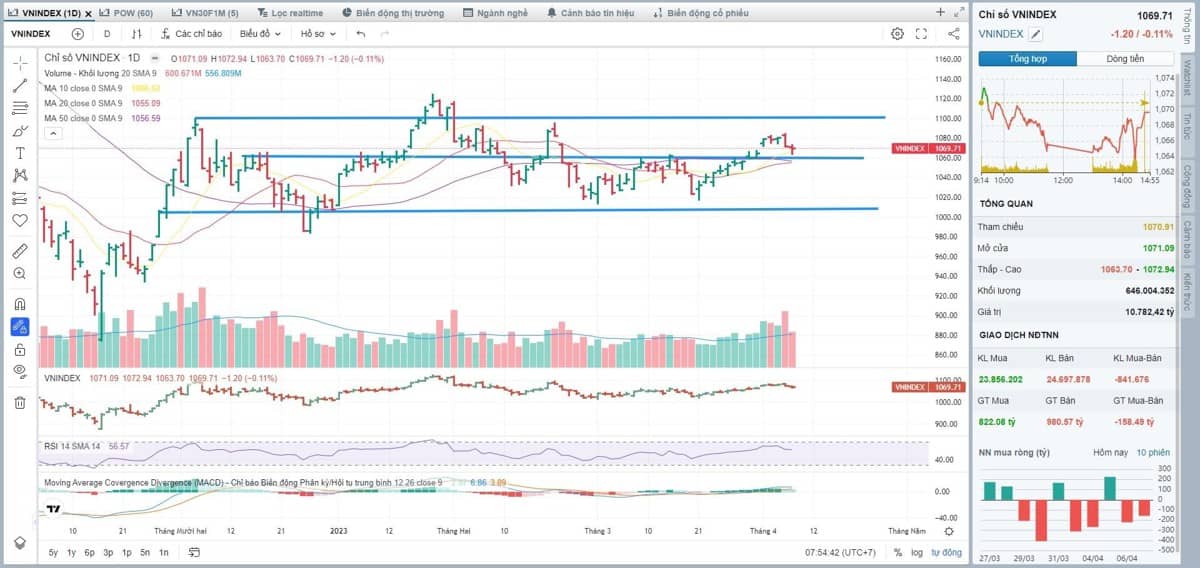Select the text annotation tool
The width and height of the screenshot is (1200, 568).
coord(20,153)
